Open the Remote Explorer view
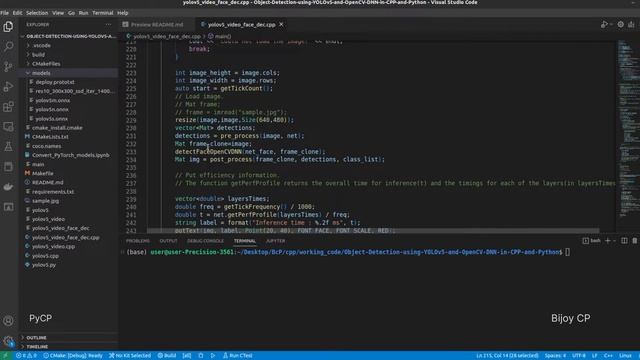Screen dimensions: 640x360 pyautogui.click(x=8, y=127)
